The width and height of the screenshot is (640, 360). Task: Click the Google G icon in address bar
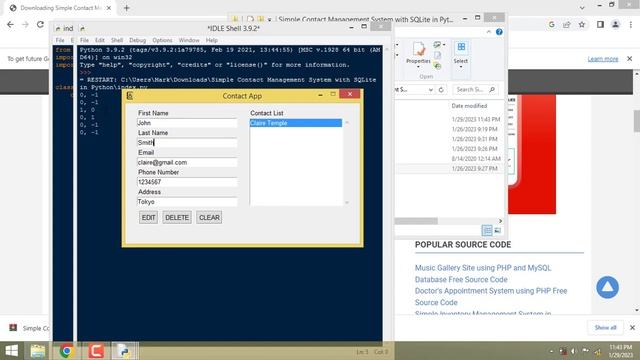click(552, 24)
